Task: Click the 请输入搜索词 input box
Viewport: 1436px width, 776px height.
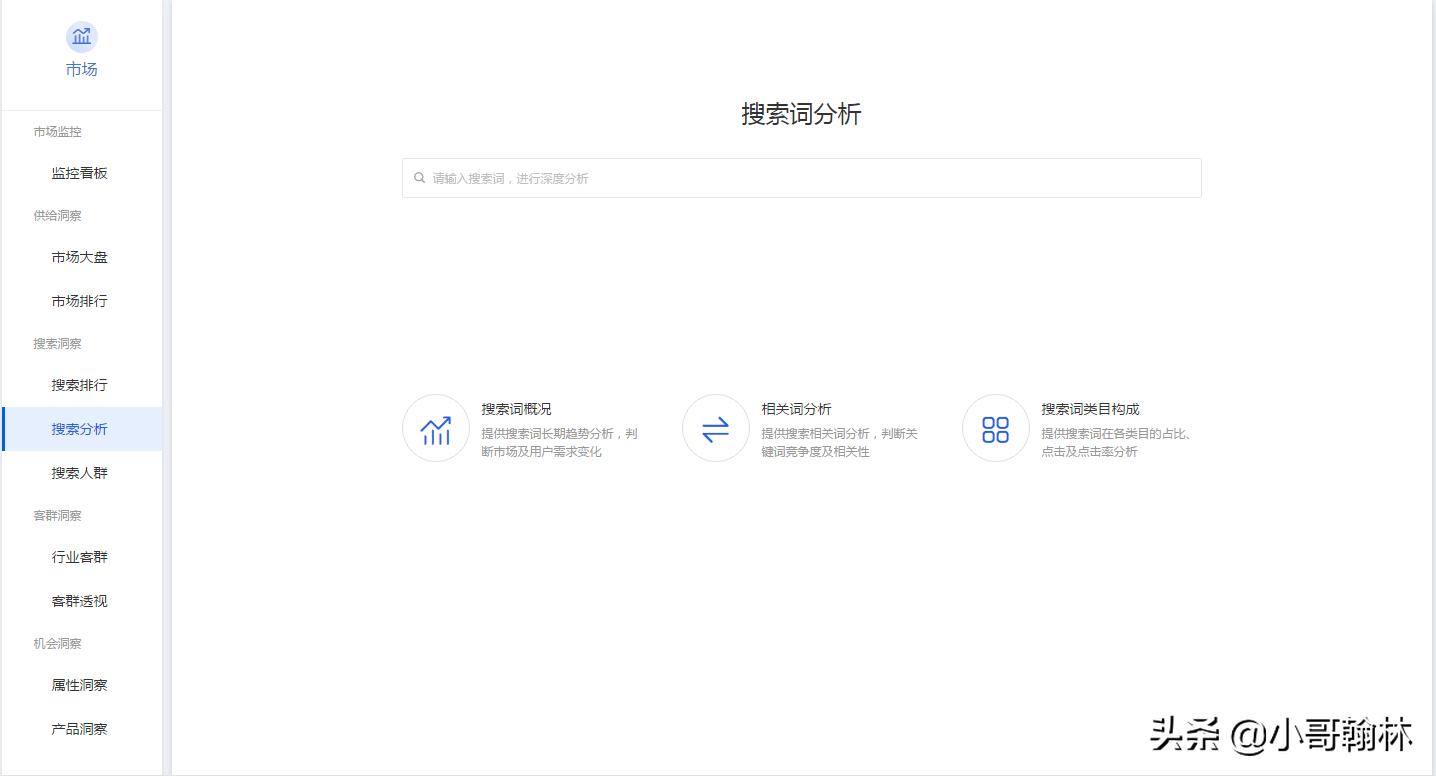Action: coord(800,178)
